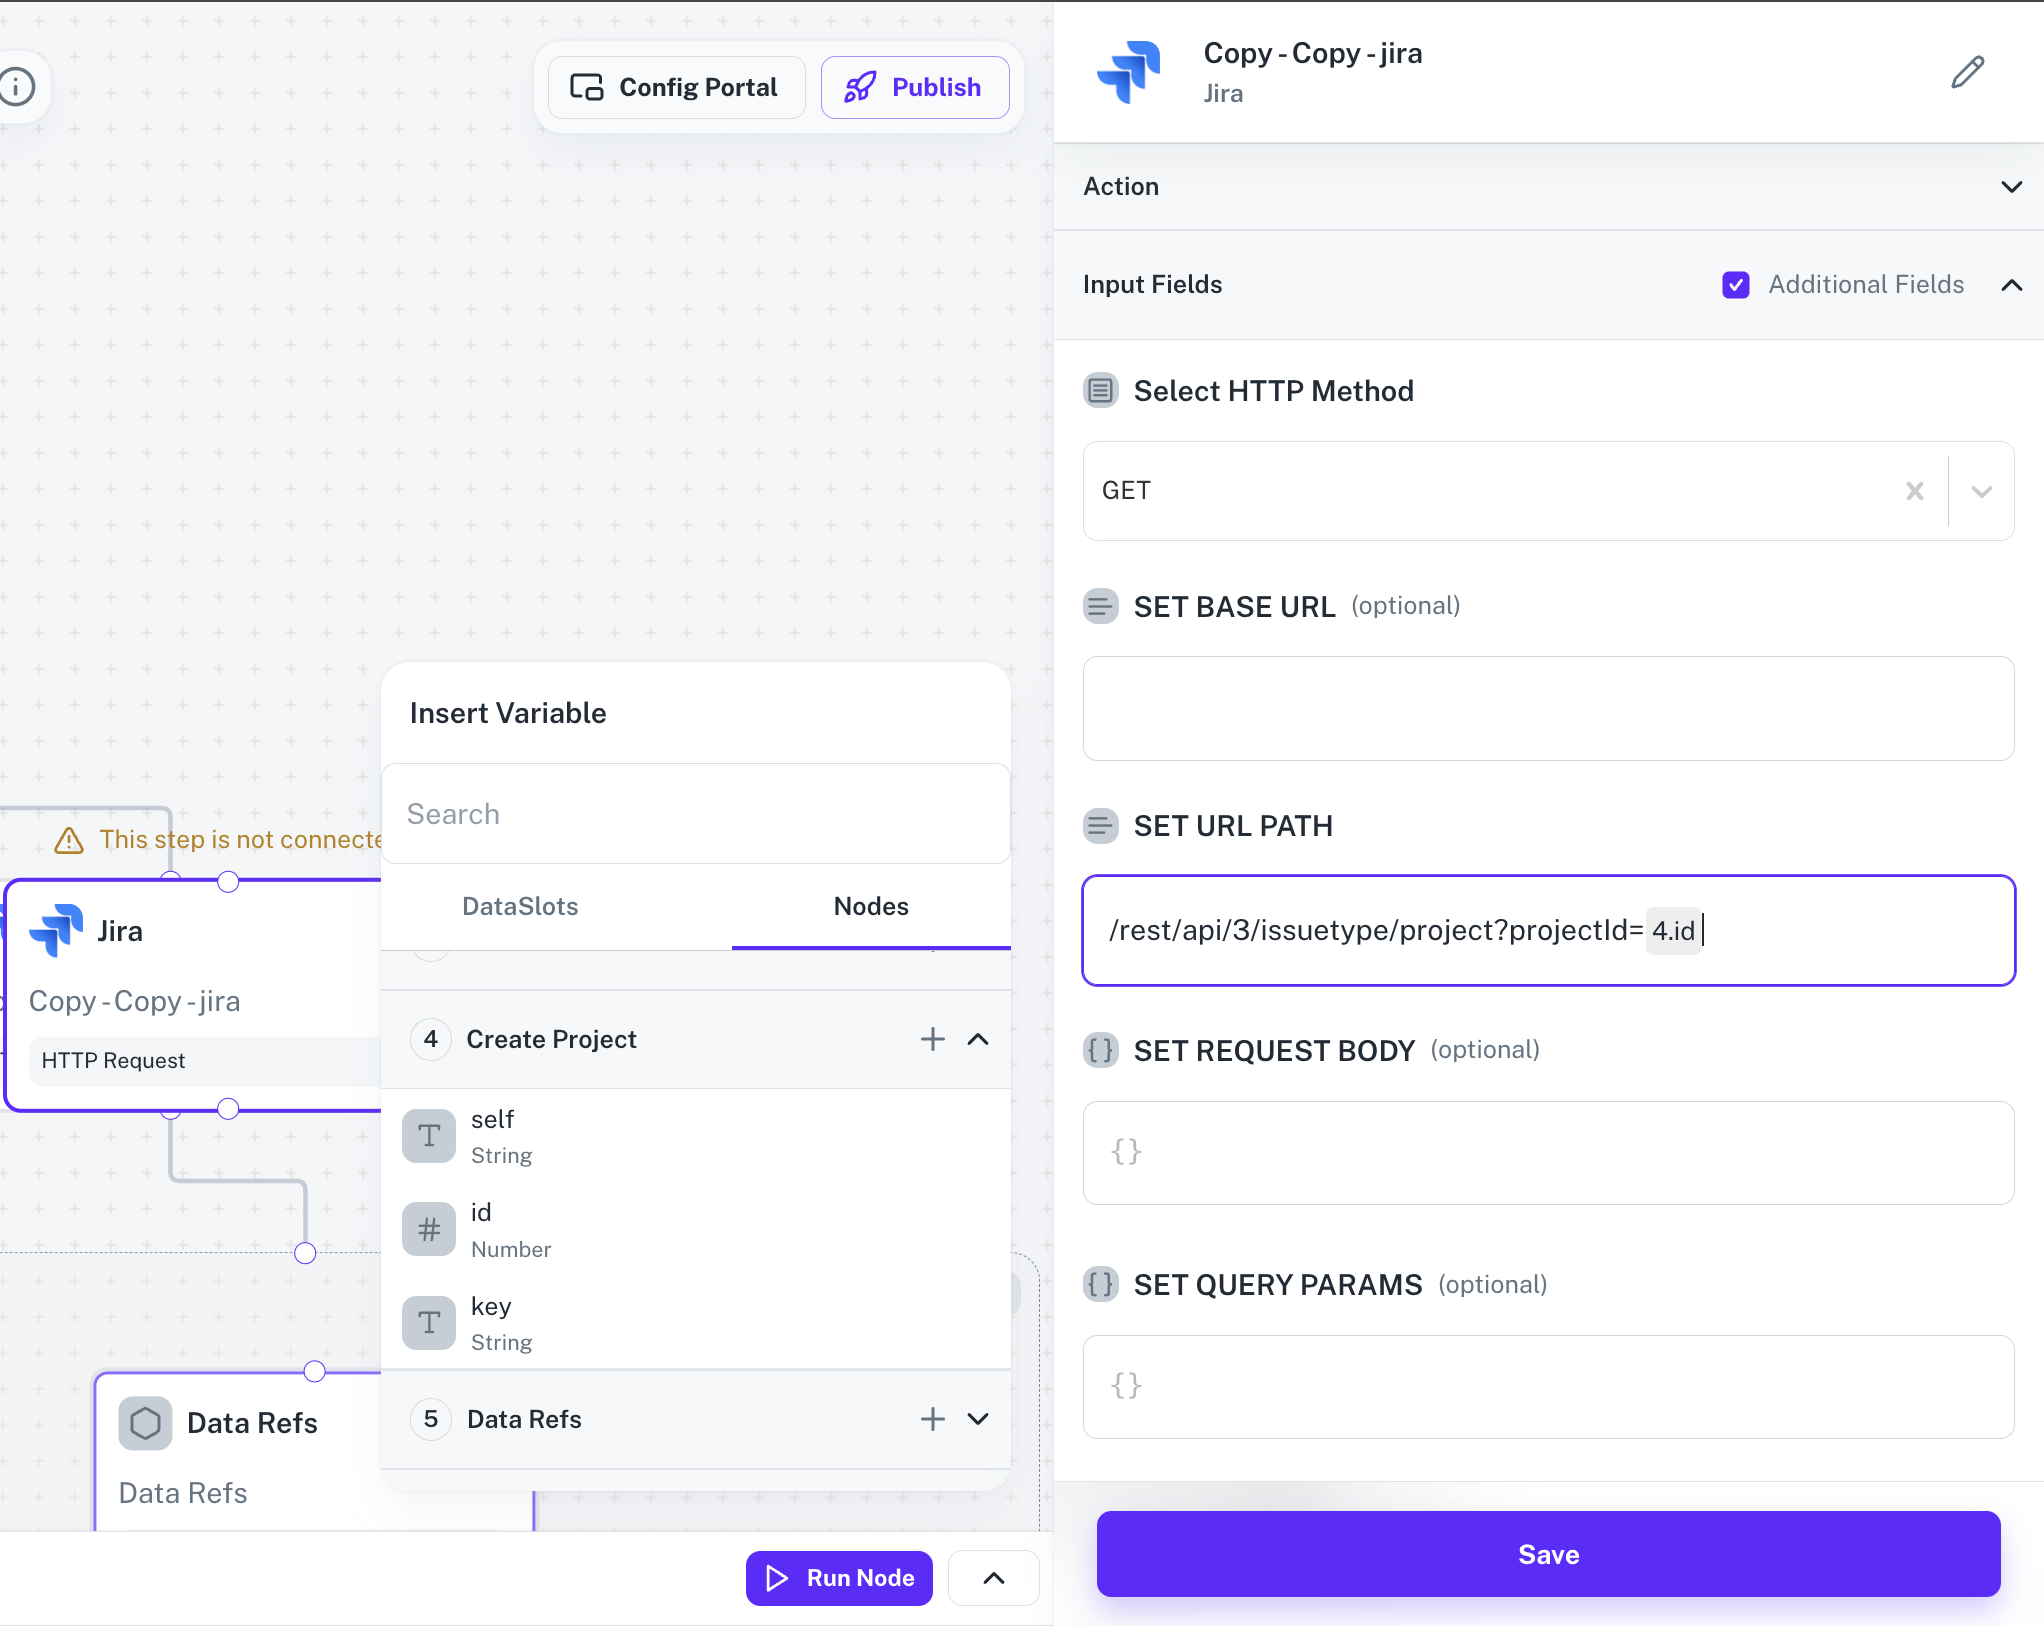The height and width of the screenshot is (1626, 2044).
Task: Expand the Data Refs variable group
Action: pyautogui.click(x=977, y=1419)
